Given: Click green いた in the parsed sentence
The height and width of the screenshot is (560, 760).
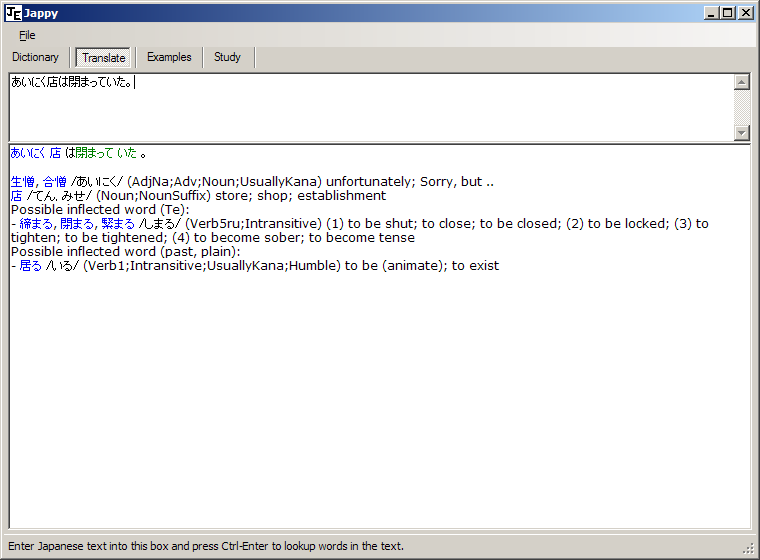Looking at the screenshot, I should pos(127,153).
